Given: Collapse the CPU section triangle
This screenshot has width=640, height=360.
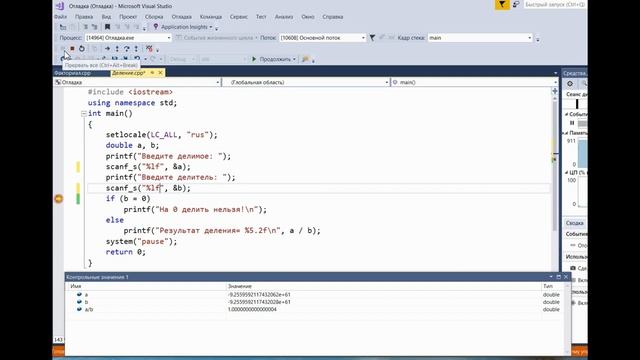Looking at the screenshot, I should [567, 173].
